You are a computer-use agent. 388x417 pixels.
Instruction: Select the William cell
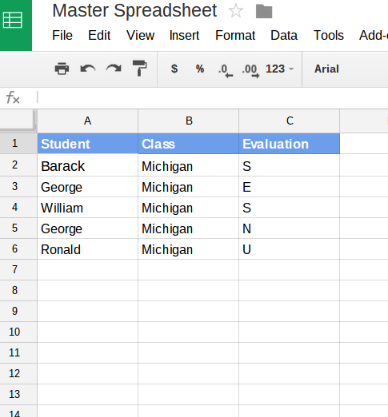coord(88,208)
